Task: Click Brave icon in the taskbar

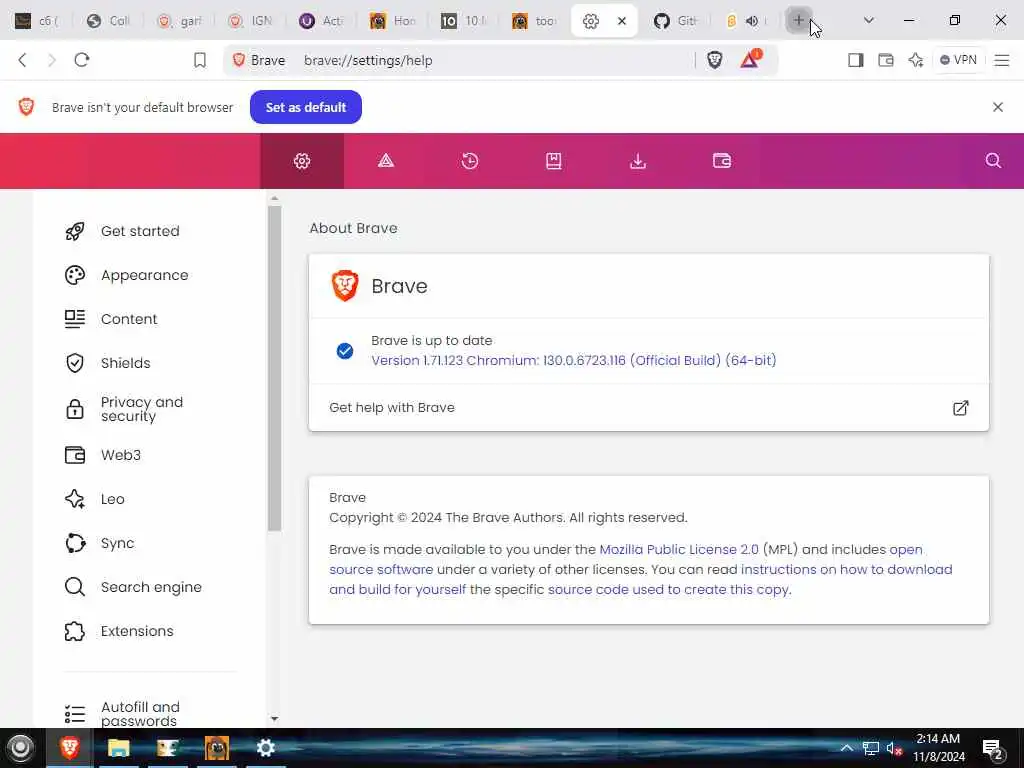Action: coord(69,748)
